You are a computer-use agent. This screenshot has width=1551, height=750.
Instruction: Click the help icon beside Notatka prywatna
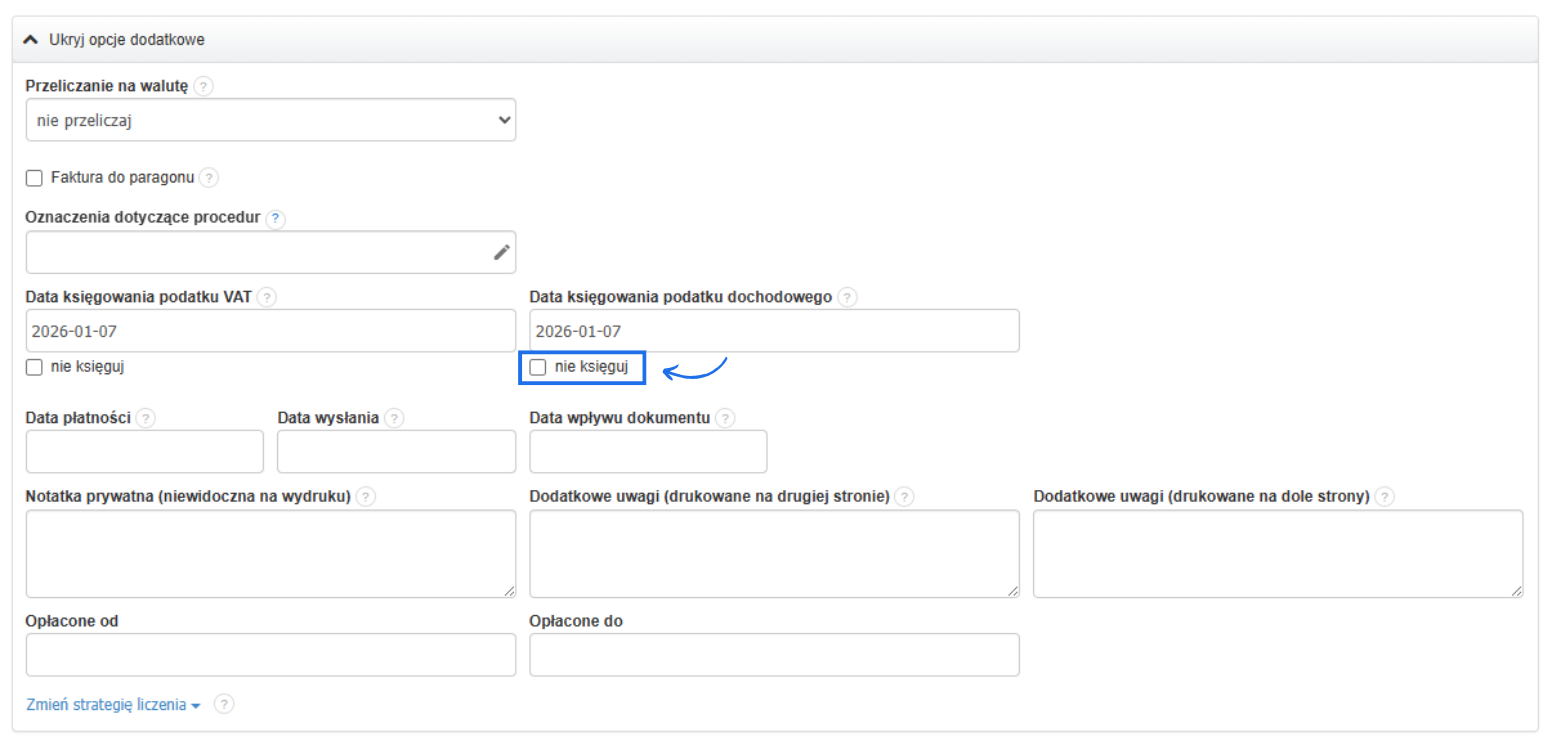tap(366, 496)
